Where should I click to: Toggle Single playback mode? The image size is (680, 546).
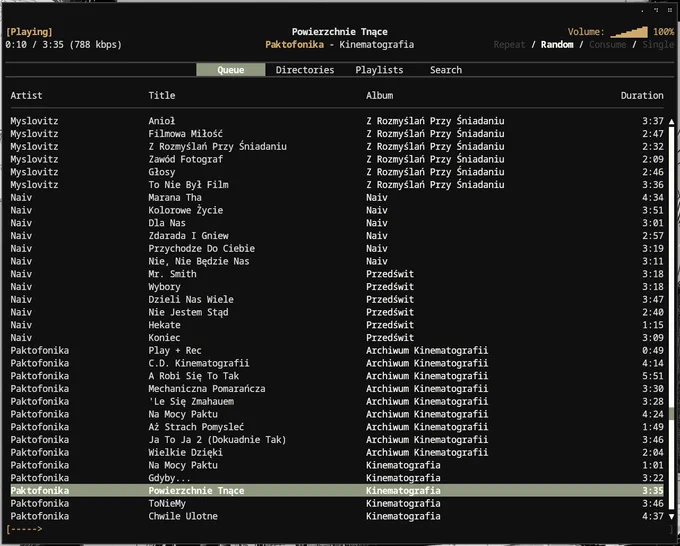[x=658, y=45]
